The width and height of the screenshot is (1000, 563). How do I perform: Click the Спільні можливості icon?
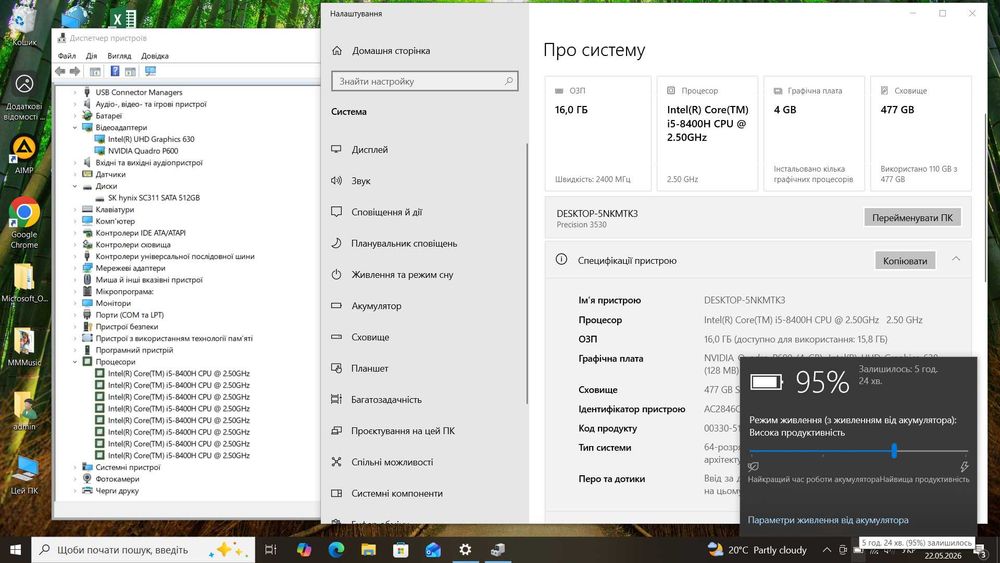pyautogui.click(x=337, y=462)
